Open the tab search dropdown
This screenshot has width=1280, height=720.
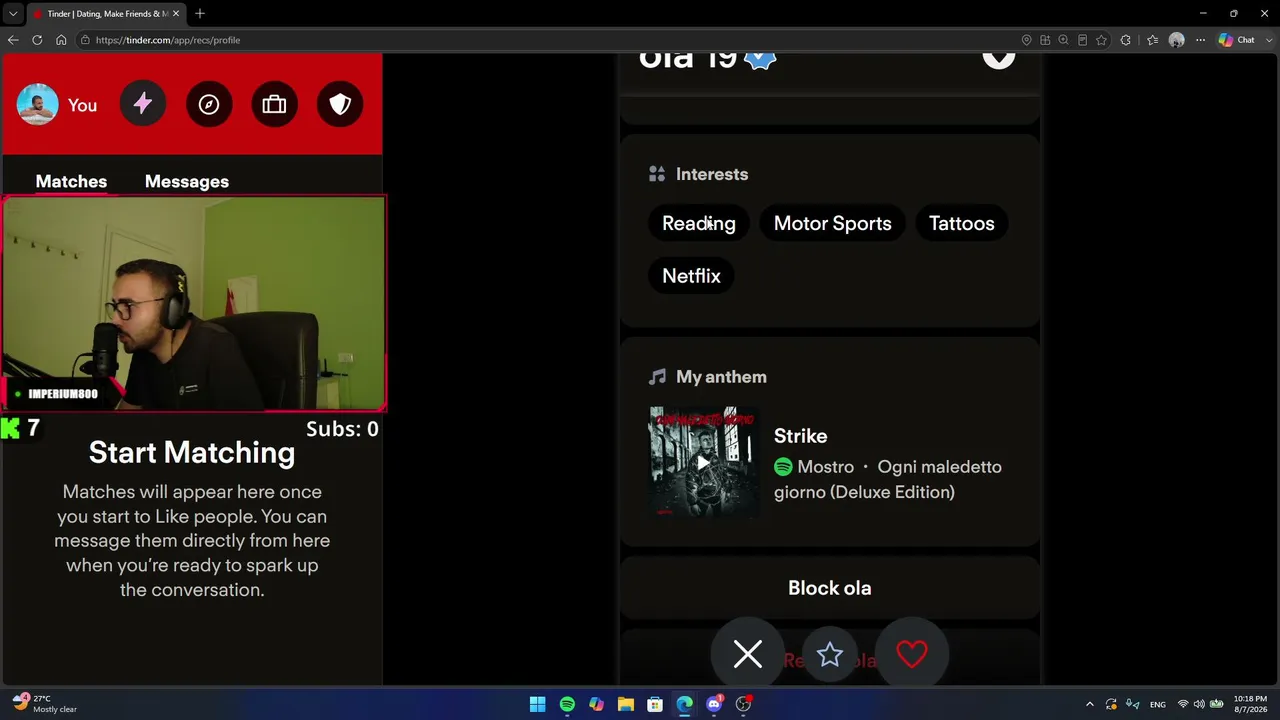tap(13, 14)
